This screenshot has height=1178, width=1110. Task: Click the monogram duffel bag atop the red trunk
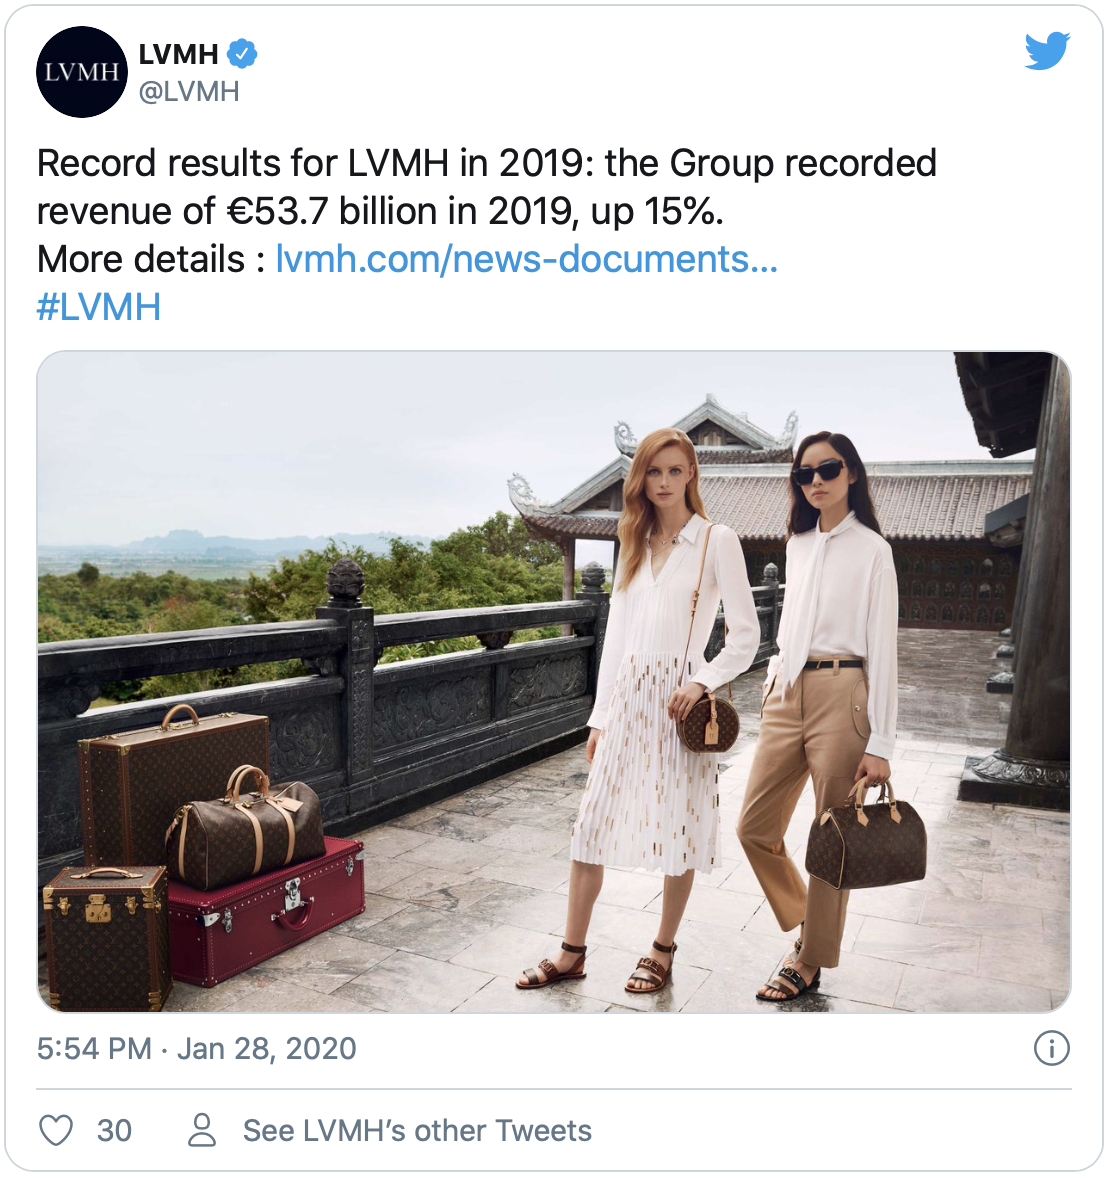[245, 827]
